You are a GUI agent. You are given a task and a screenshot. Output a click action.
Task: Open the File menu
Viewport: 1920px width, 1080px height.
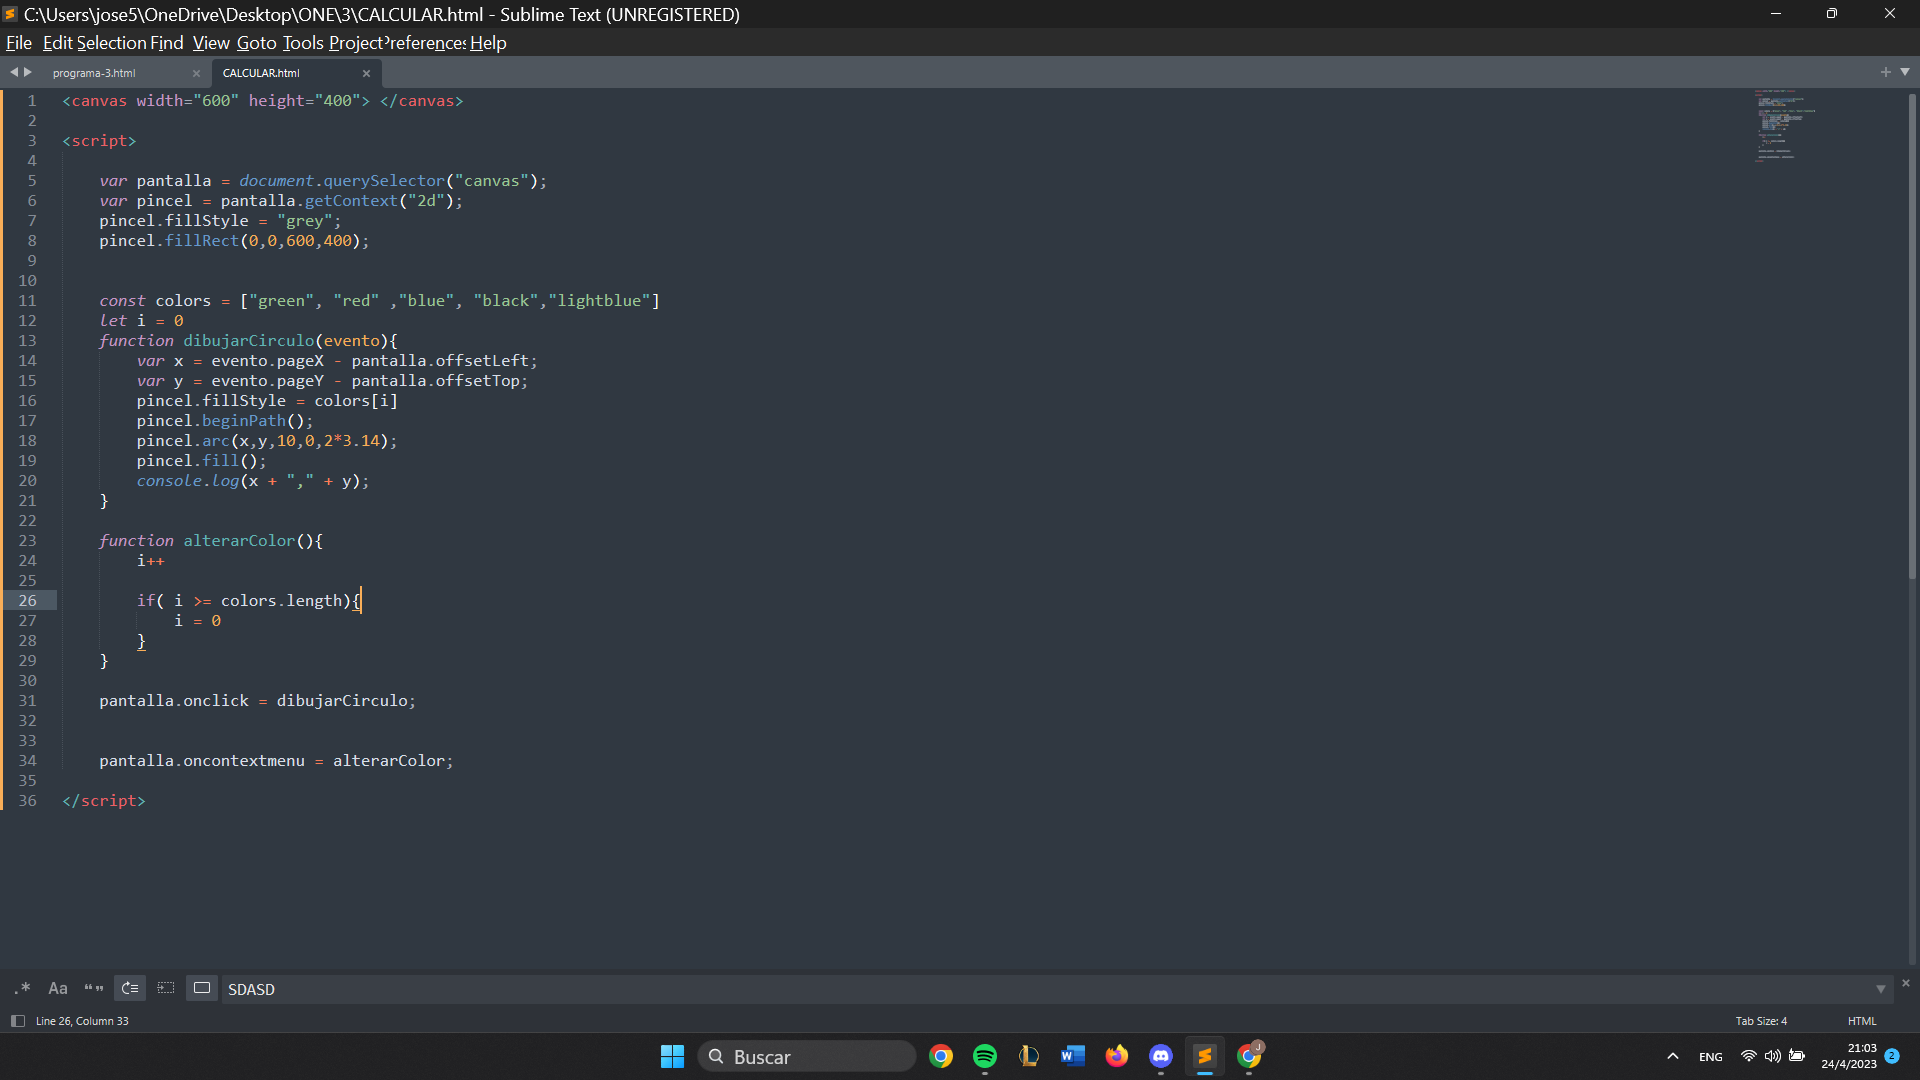pyautogui.click(x=19, y=43)
